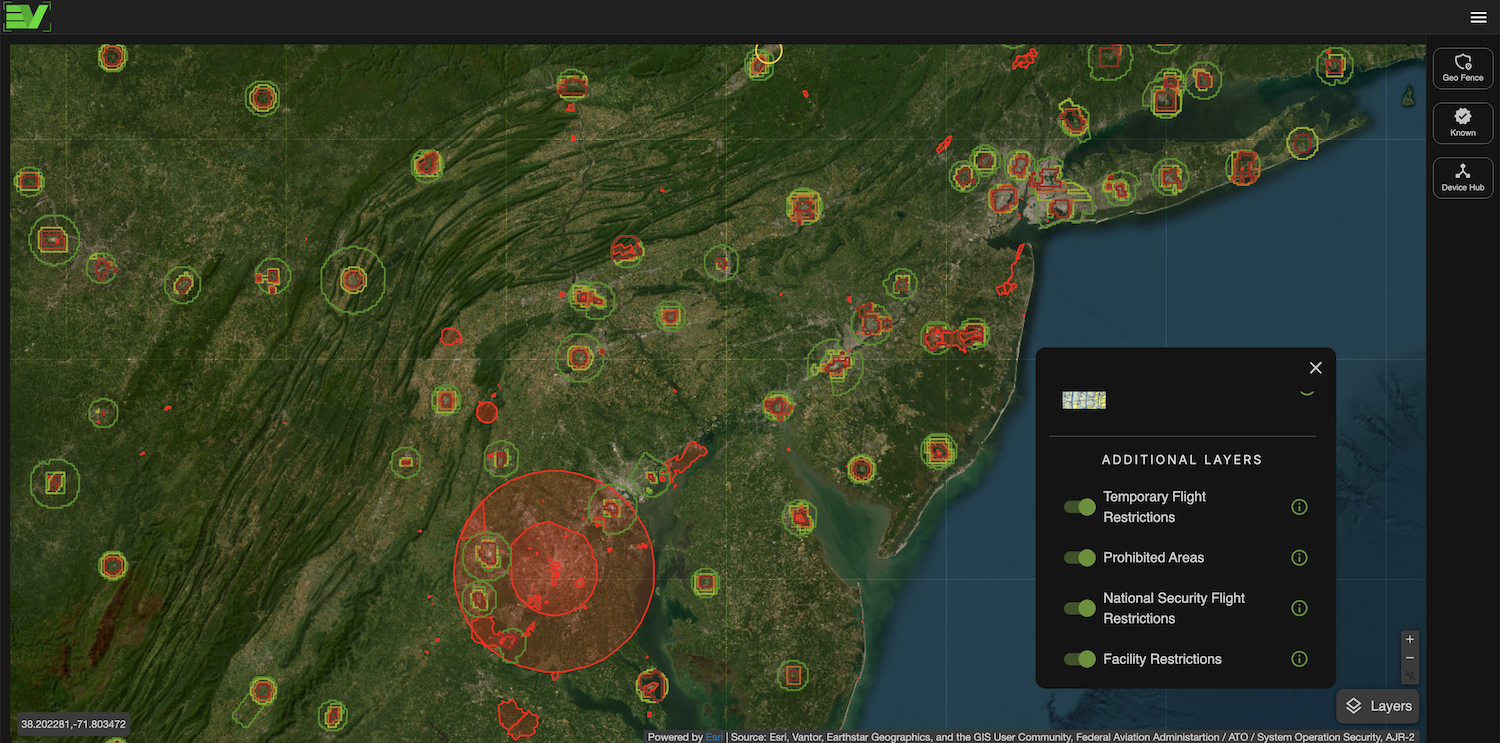1500x743 pixels.
Task: Show info for Temporary Flight Restrictions
Action: (1299, 507)
